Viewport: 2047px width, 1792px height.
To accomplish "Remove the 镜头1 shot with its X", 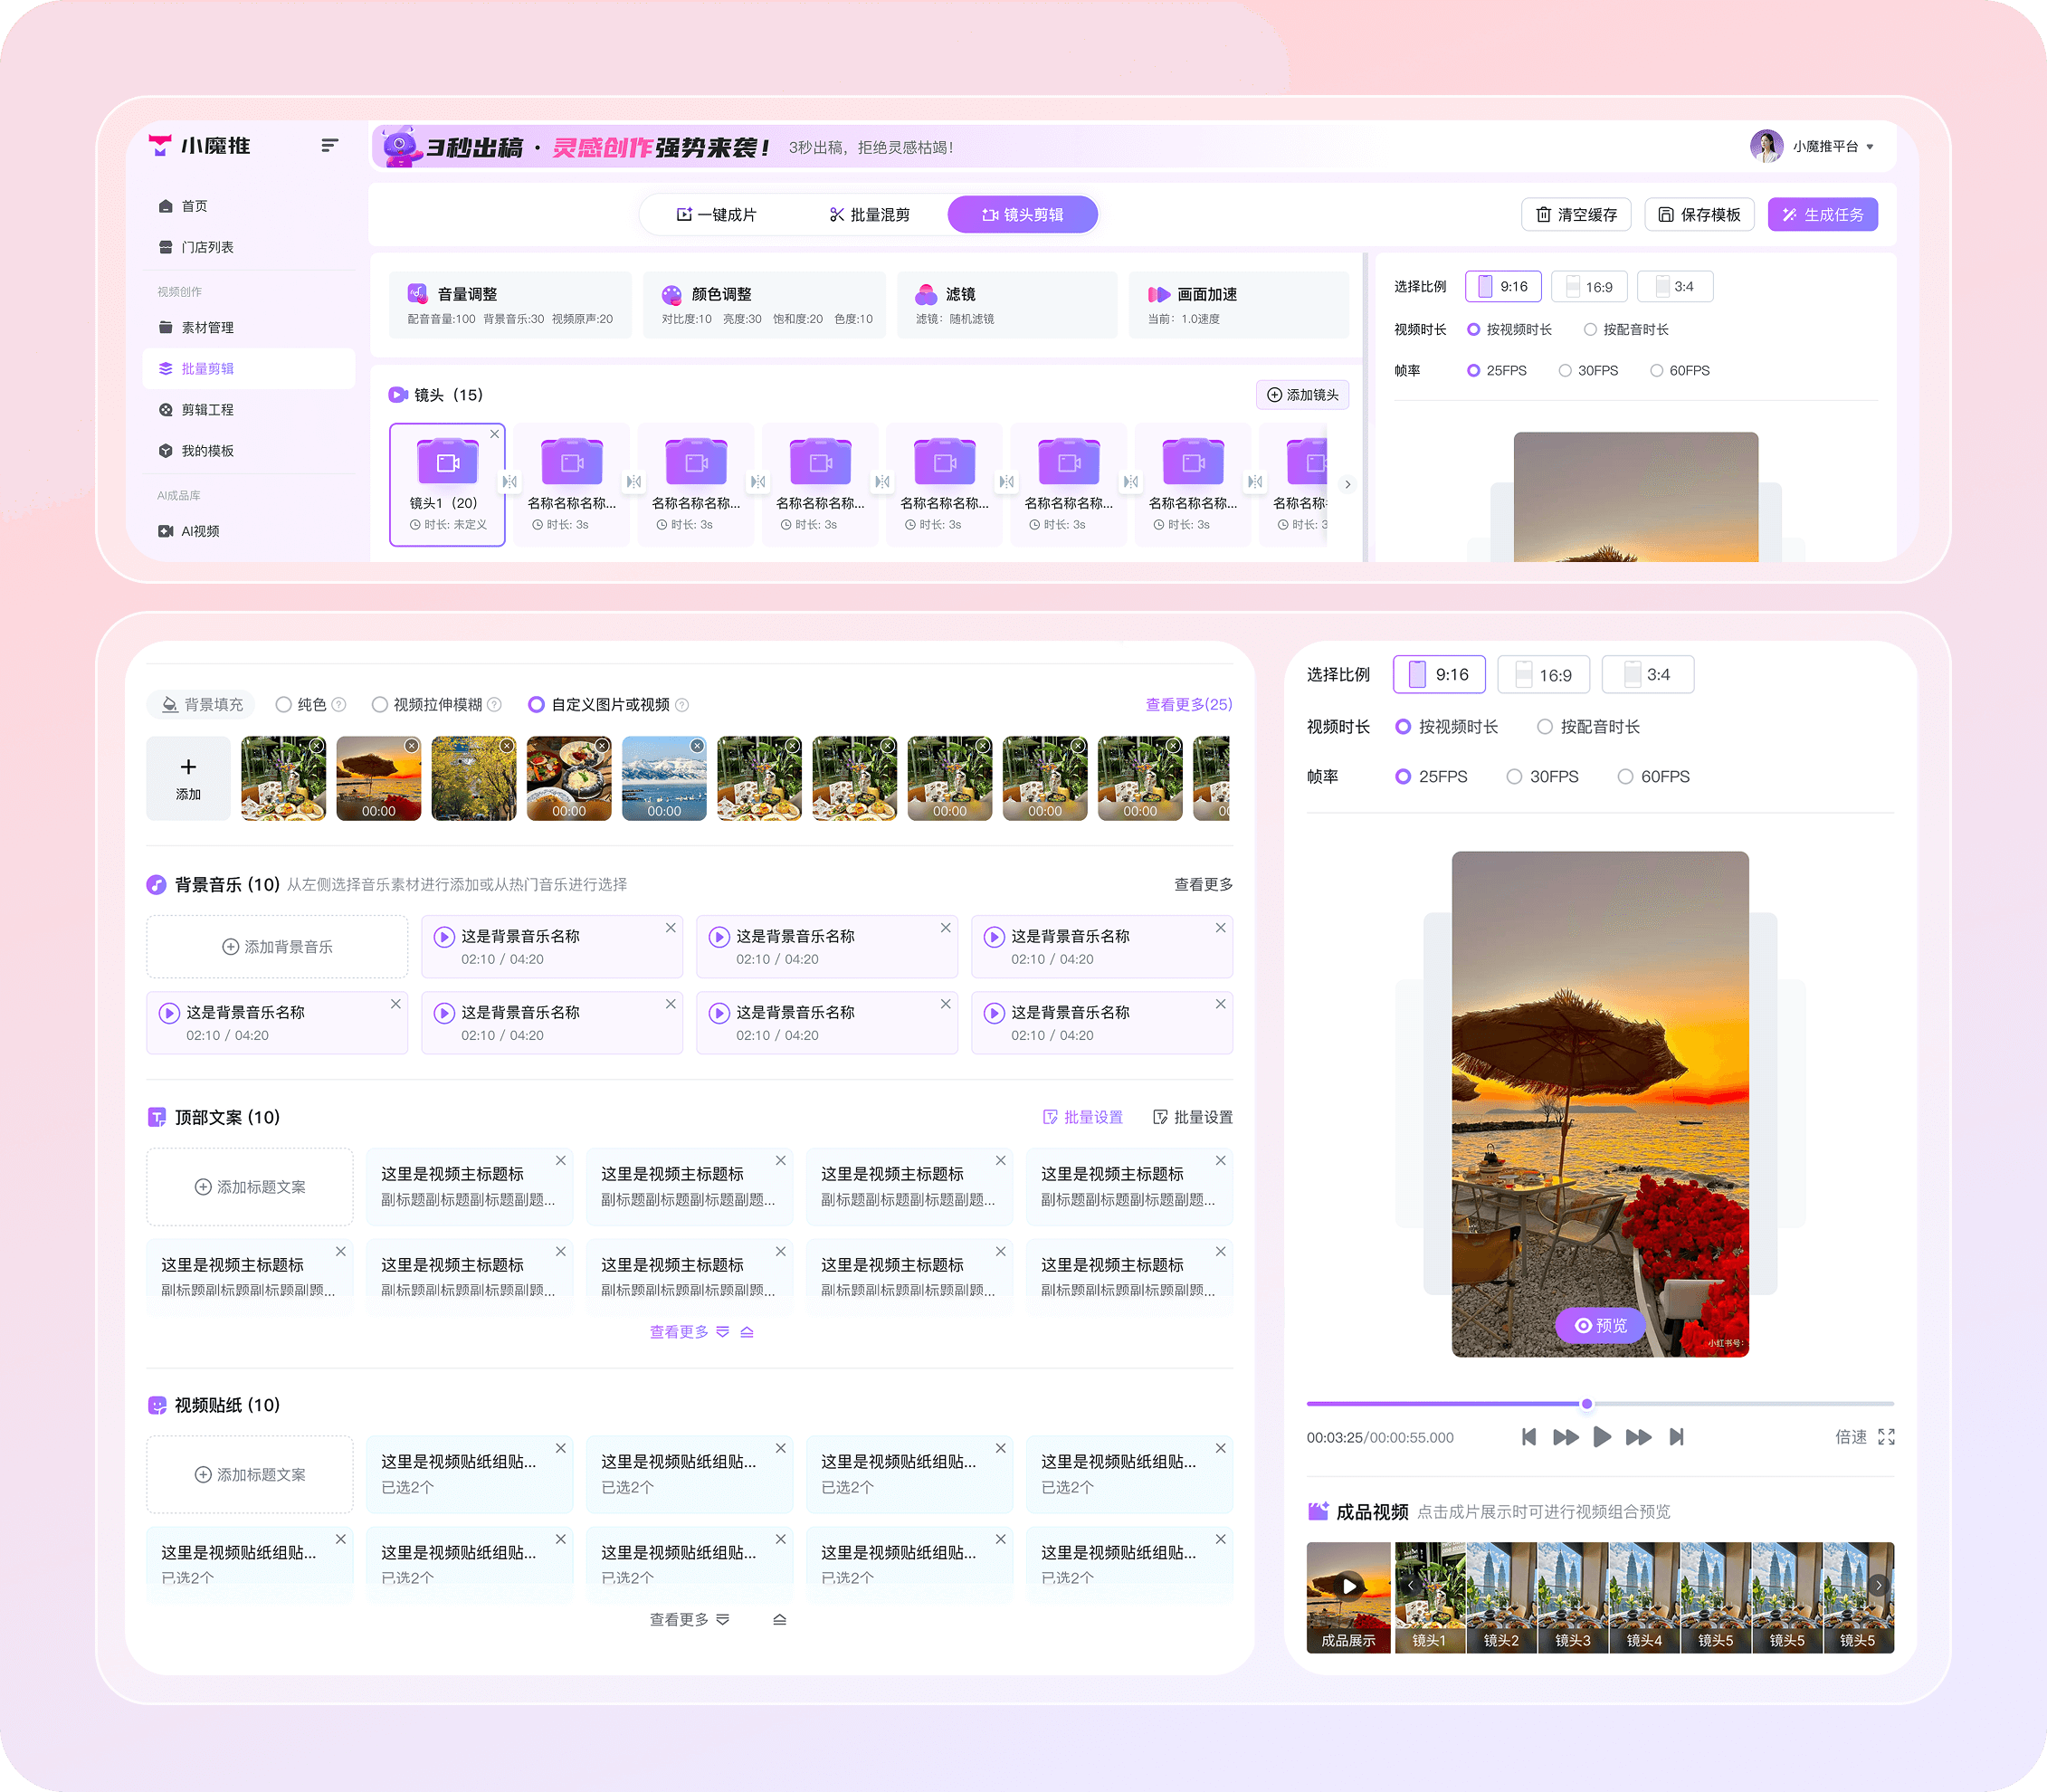I will tap(494, 434).
